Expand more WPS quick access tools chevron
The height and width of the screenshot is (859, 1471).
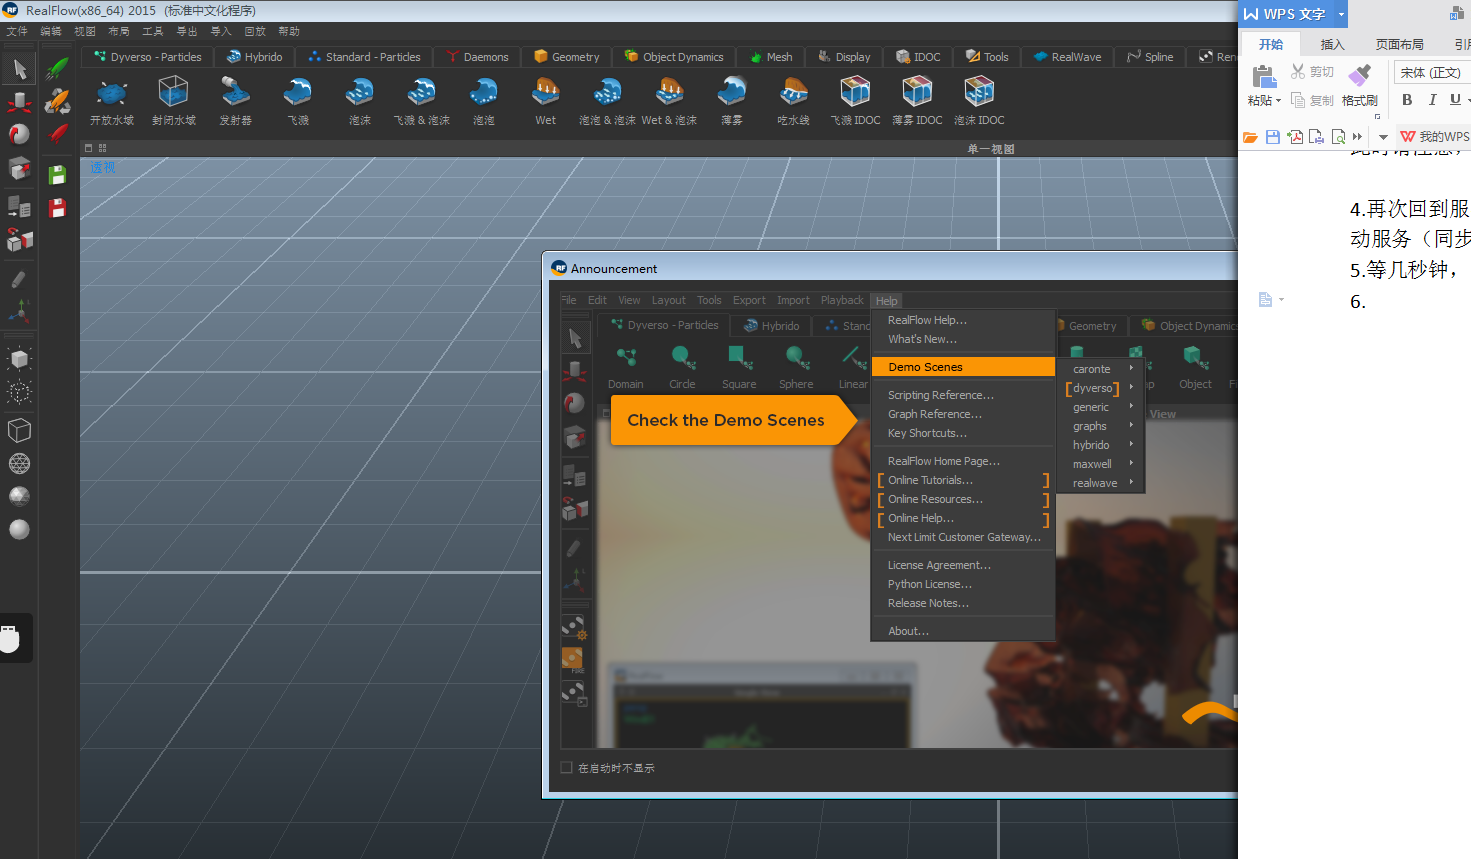(1357, 137)
